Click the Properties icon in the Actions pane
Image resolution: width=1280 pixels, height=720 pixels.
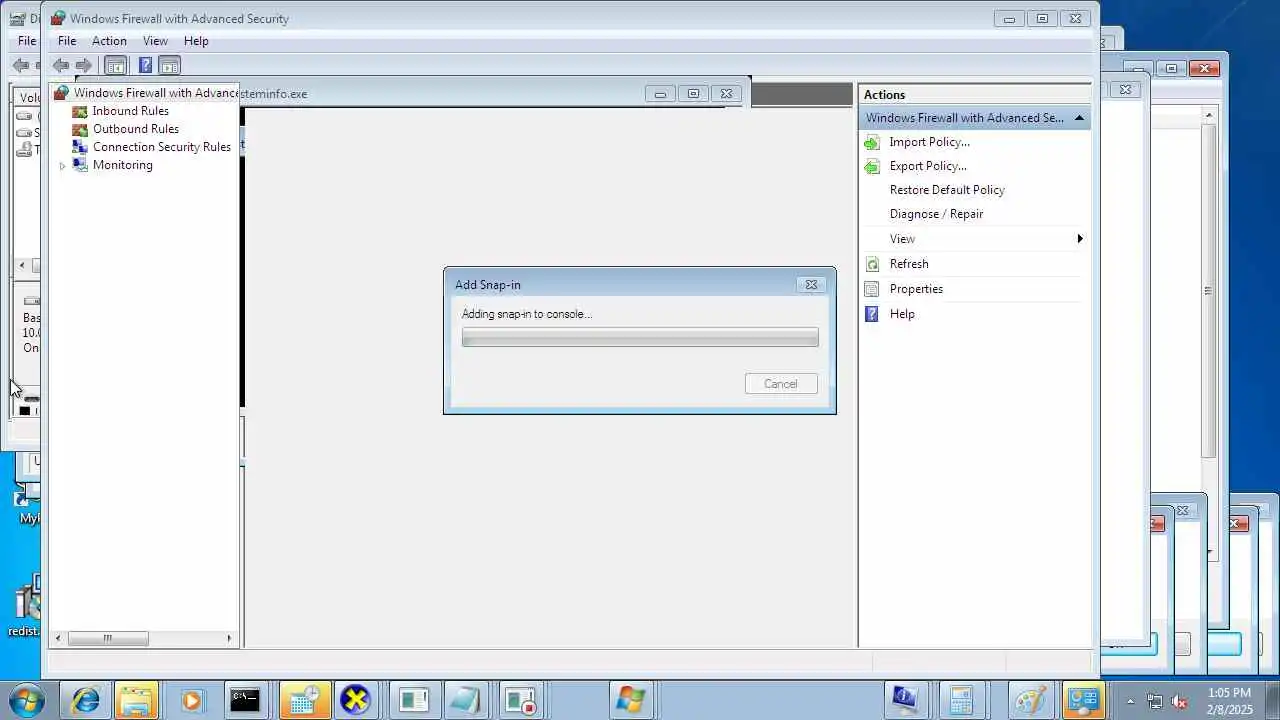click(872, 289)
